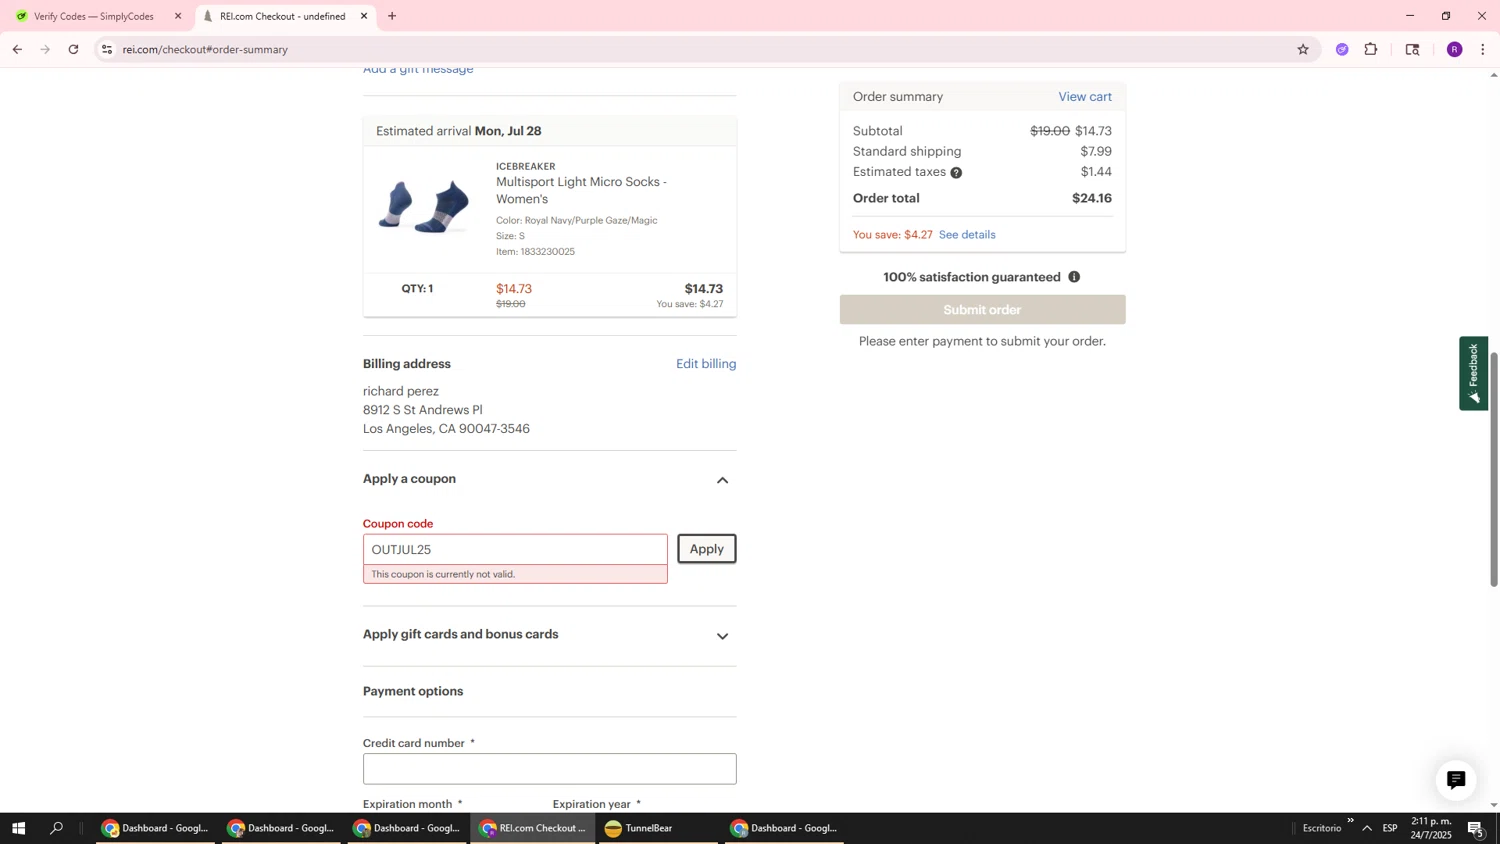Click the browser back arrow
Viewport: 1500px width, 844px height.
pos(17,49)
